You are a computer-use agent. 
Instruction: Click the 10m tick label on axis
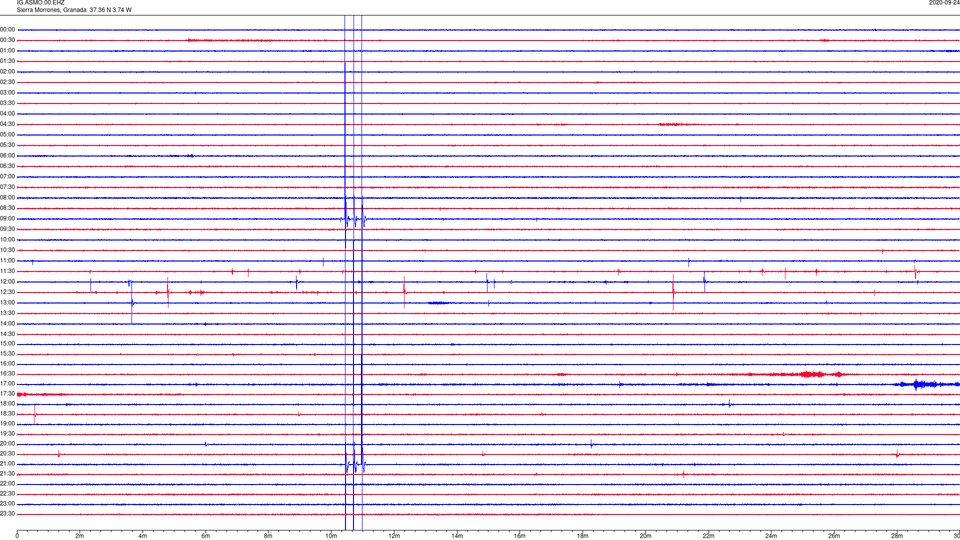pyautogui.click(x=331, y=536)
